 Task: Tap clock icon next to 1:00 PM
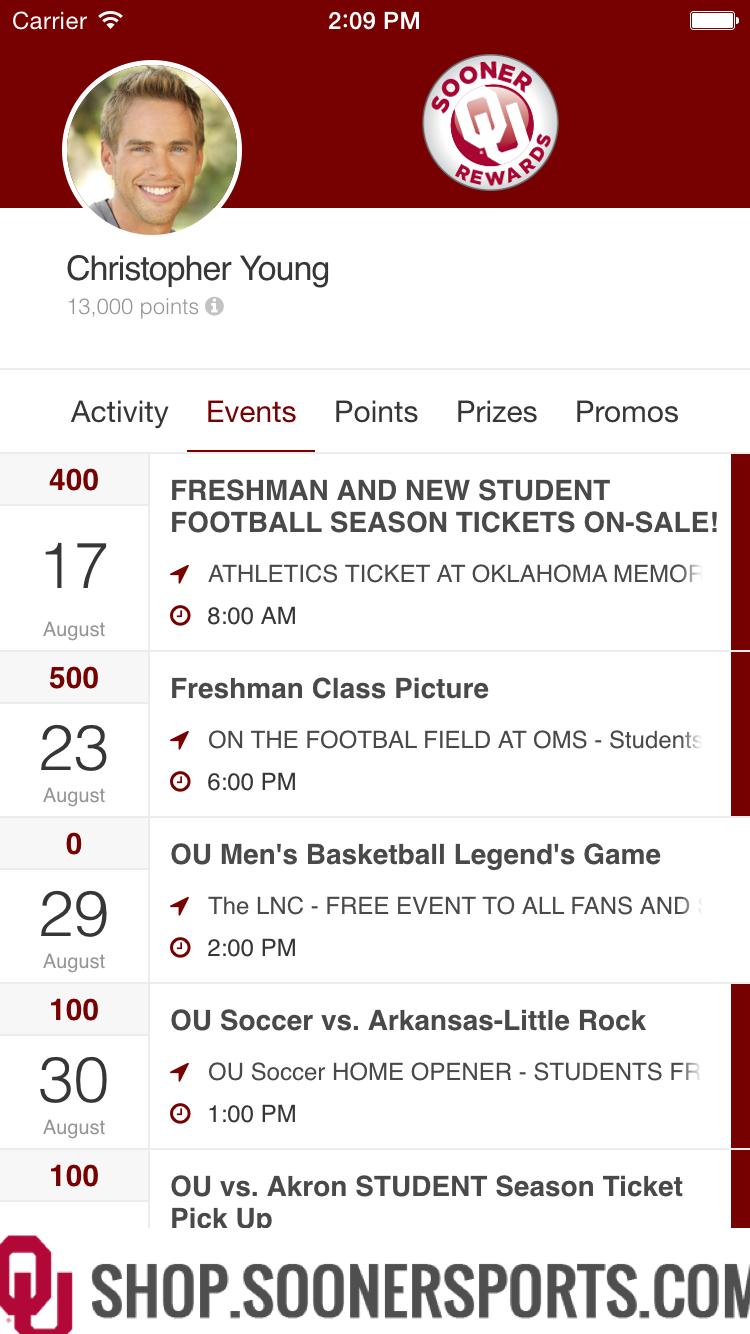(x=180, y=1114)
